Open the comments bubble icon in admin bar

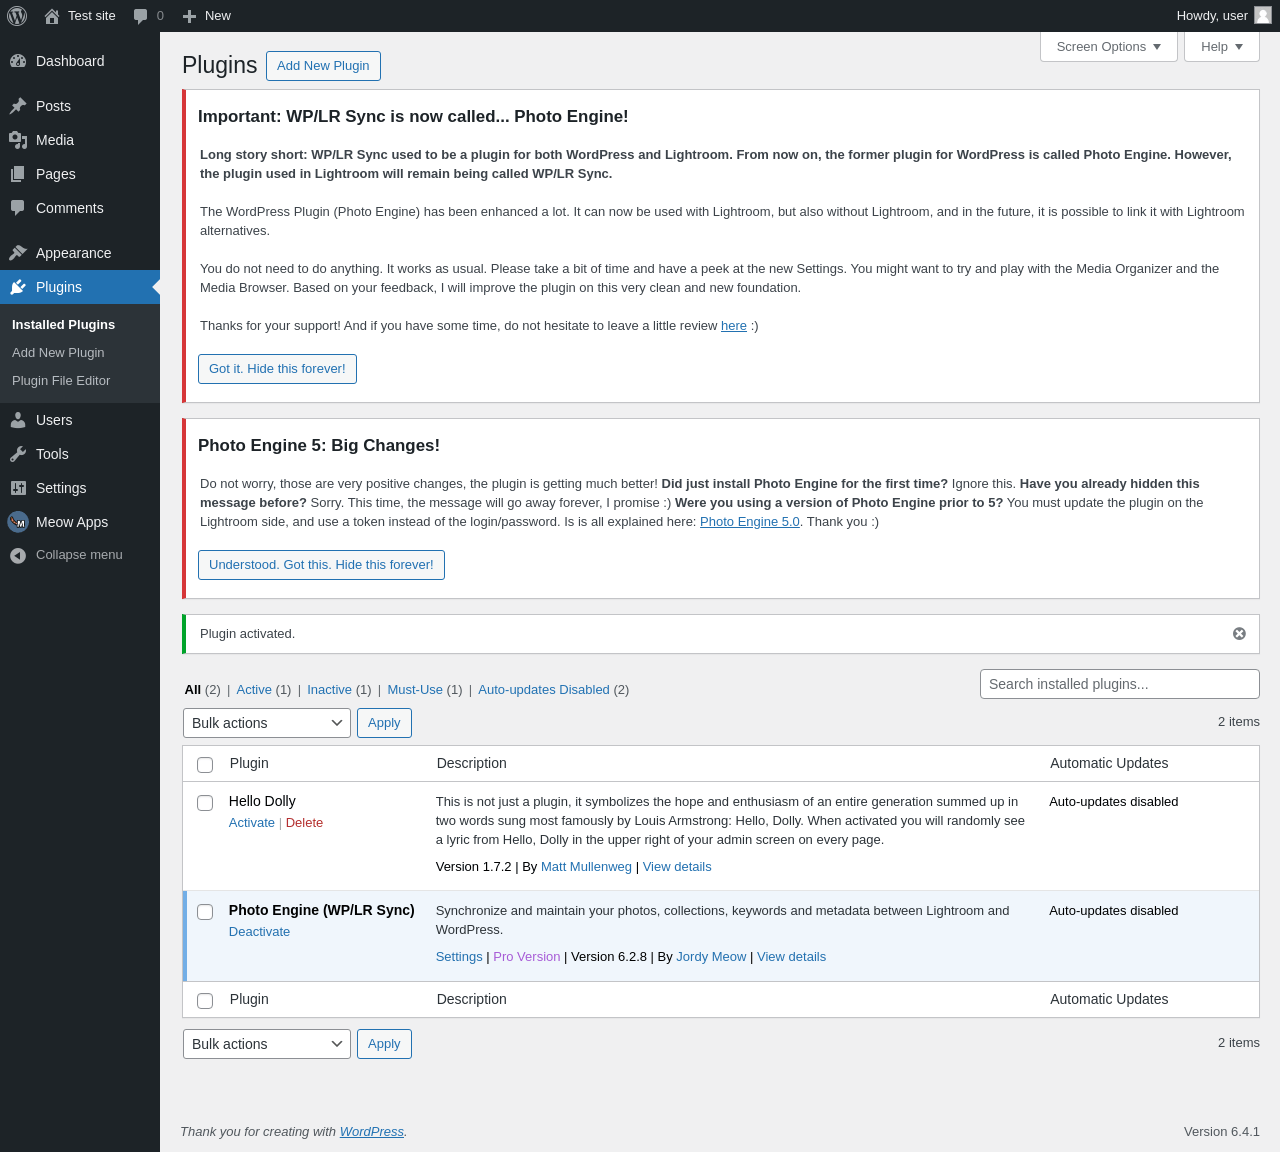point(140,16)
